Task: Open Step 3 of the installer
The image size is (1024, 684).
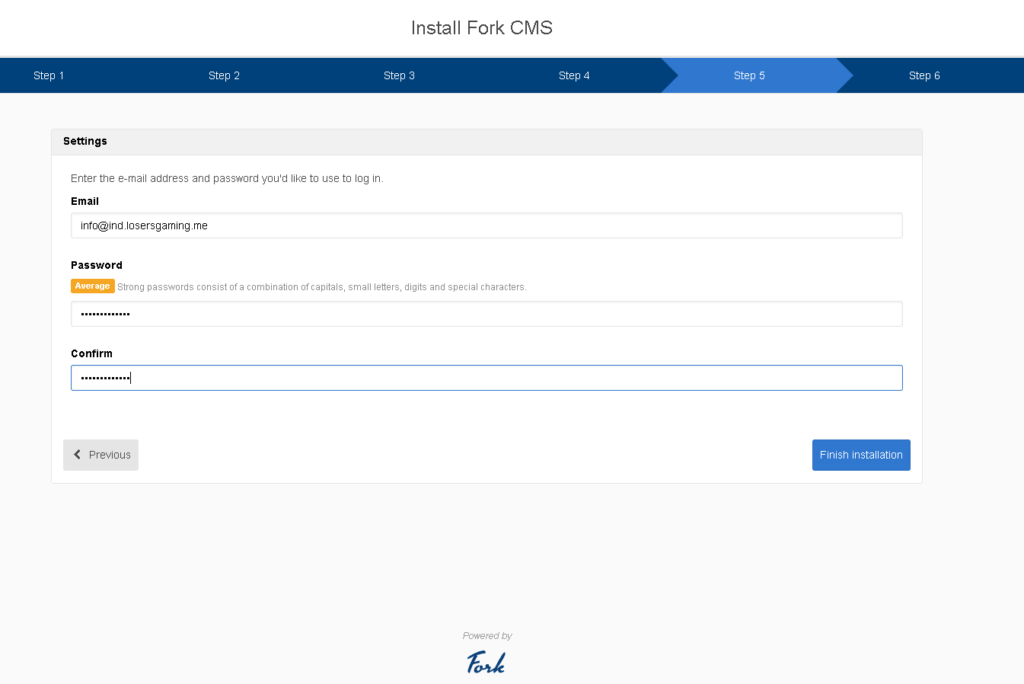Action: (399, 76)
